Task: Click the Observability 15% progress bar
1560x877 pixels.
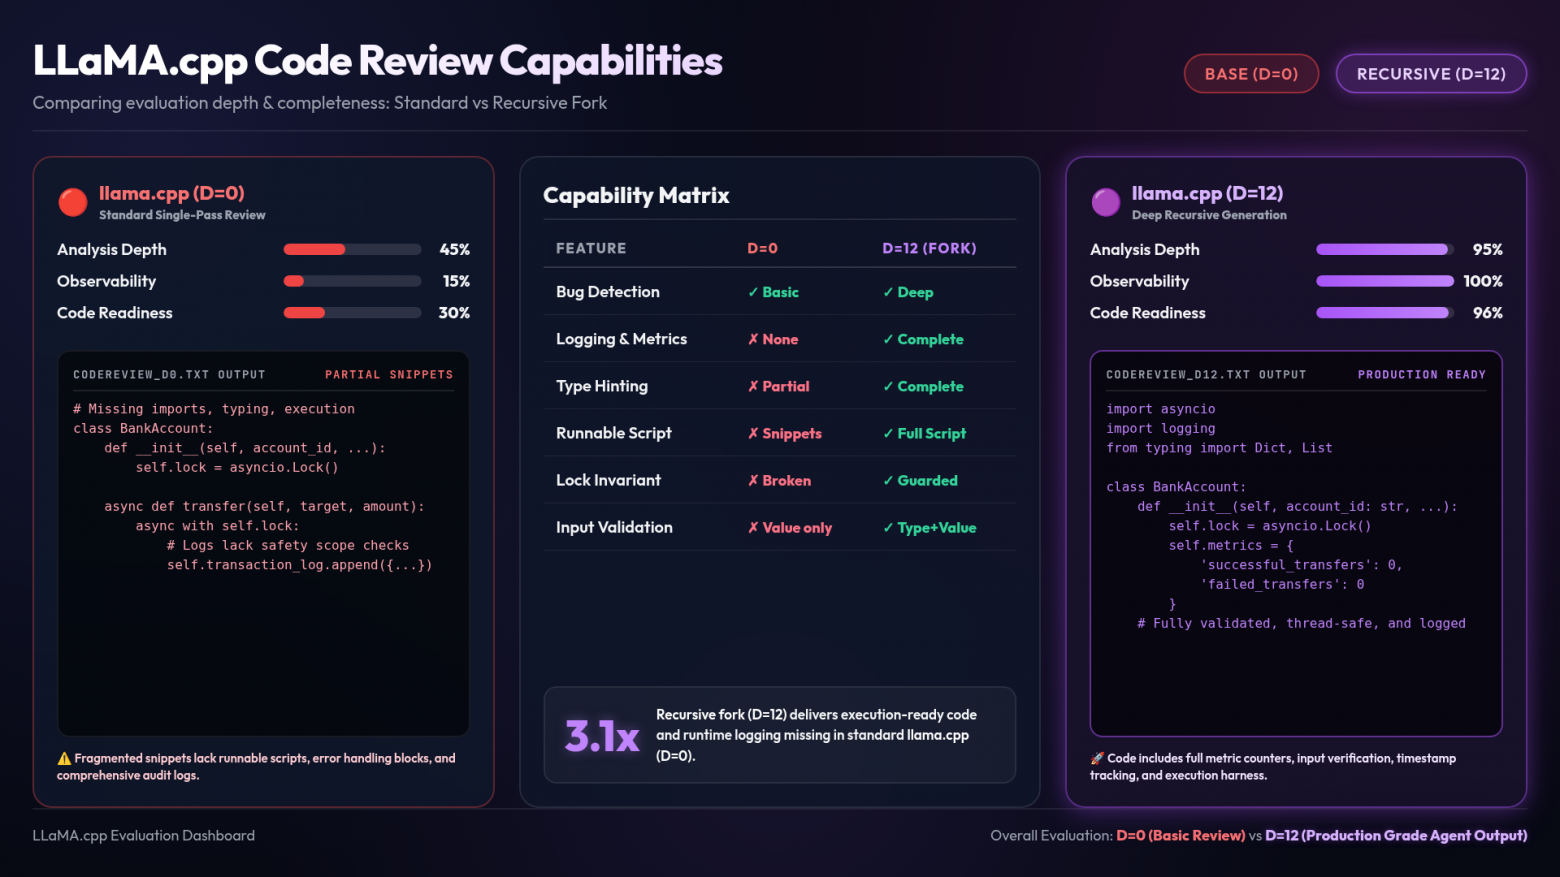Action: (x=352, y=281)
